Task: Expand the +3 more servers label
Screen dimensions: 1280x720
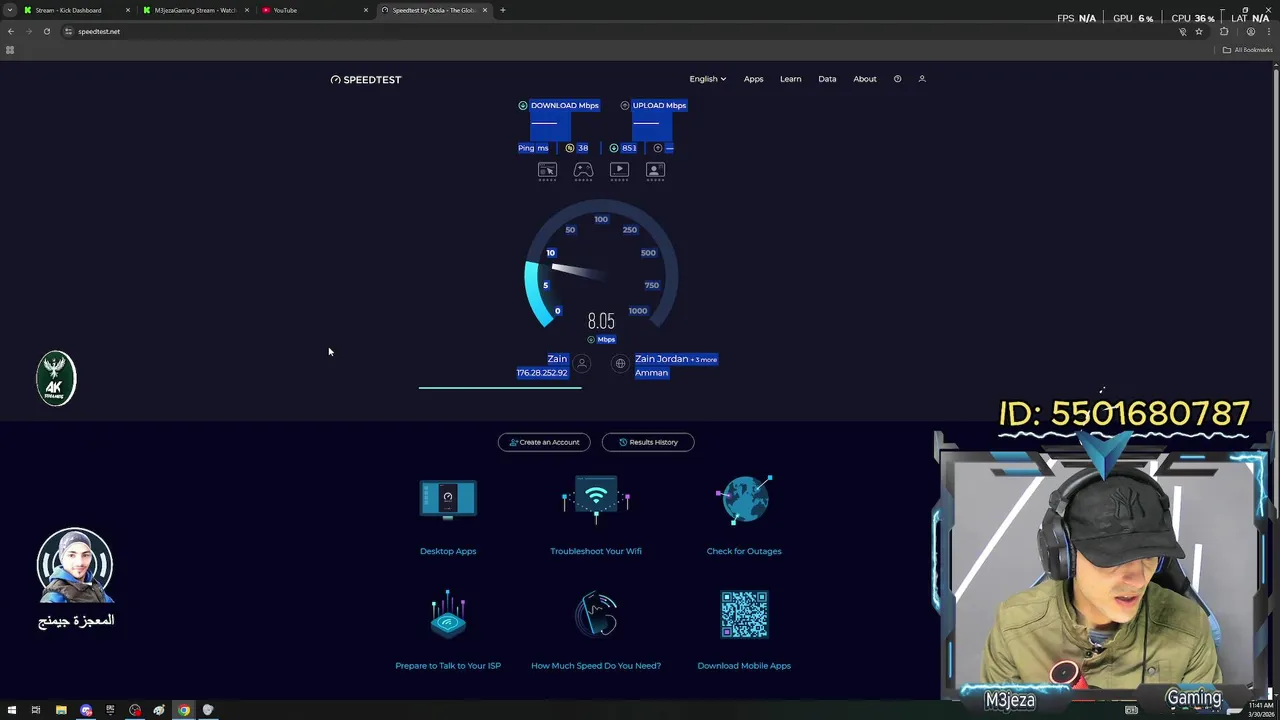Action: 704,359
